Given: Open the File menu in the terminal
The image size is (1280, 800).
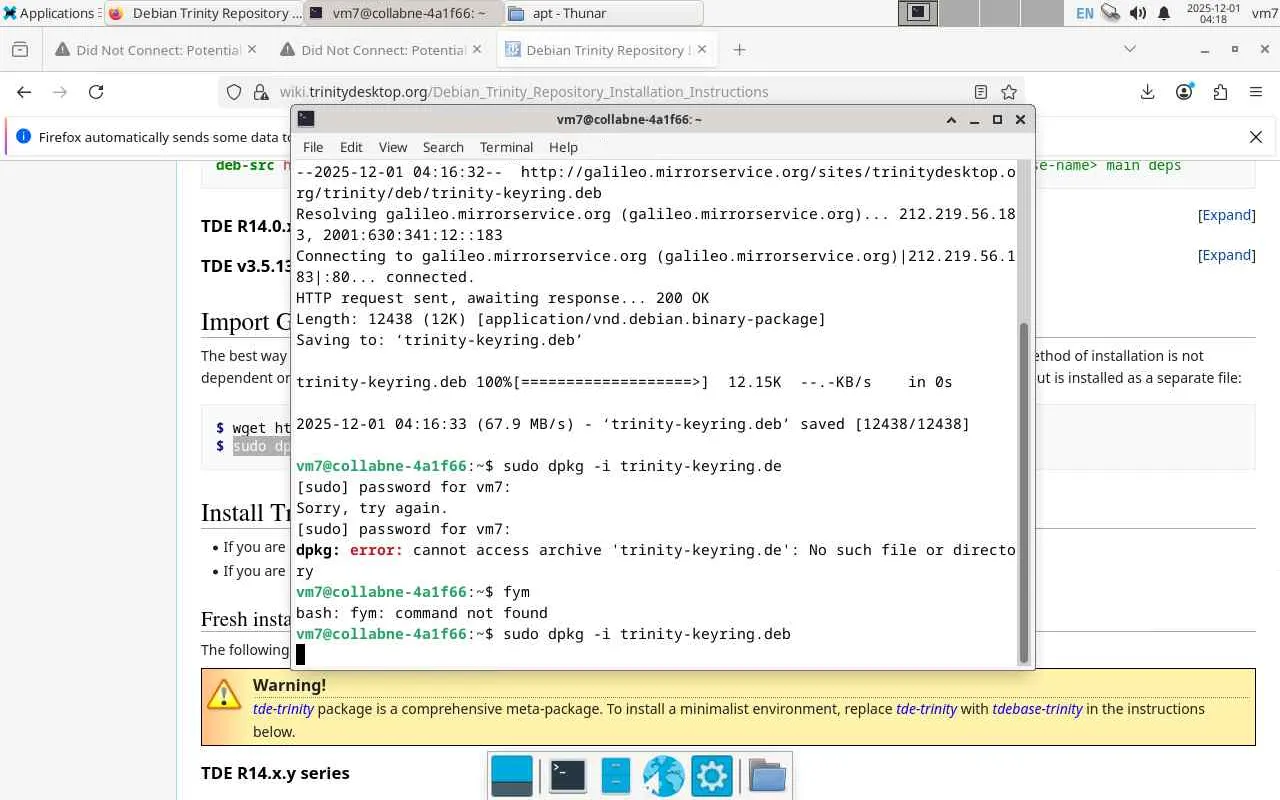Looking at the screenshot, I should [313, 147].
